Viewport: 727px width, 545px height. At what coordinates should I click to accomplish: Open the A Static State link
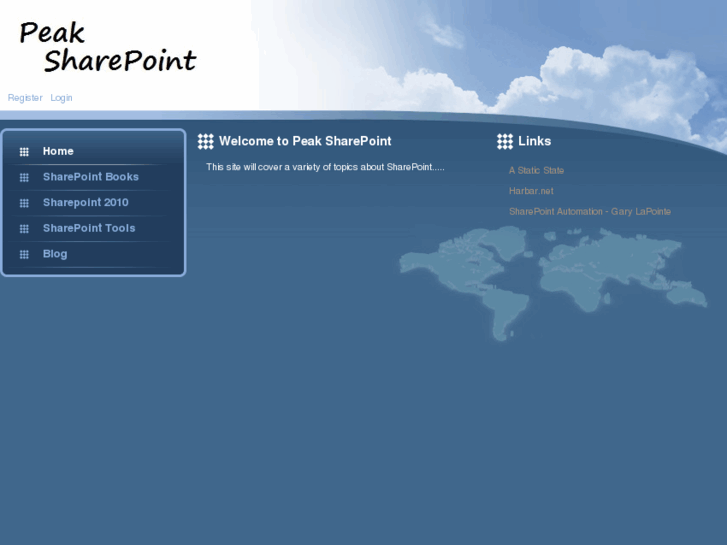point(536,170)
